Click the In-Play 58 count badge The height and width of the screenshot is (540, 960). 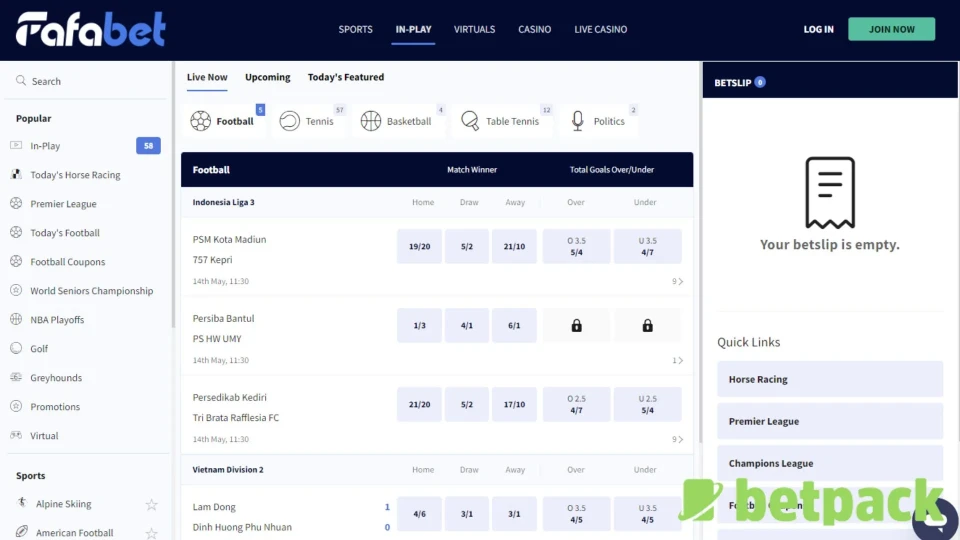tap(148, 146)
